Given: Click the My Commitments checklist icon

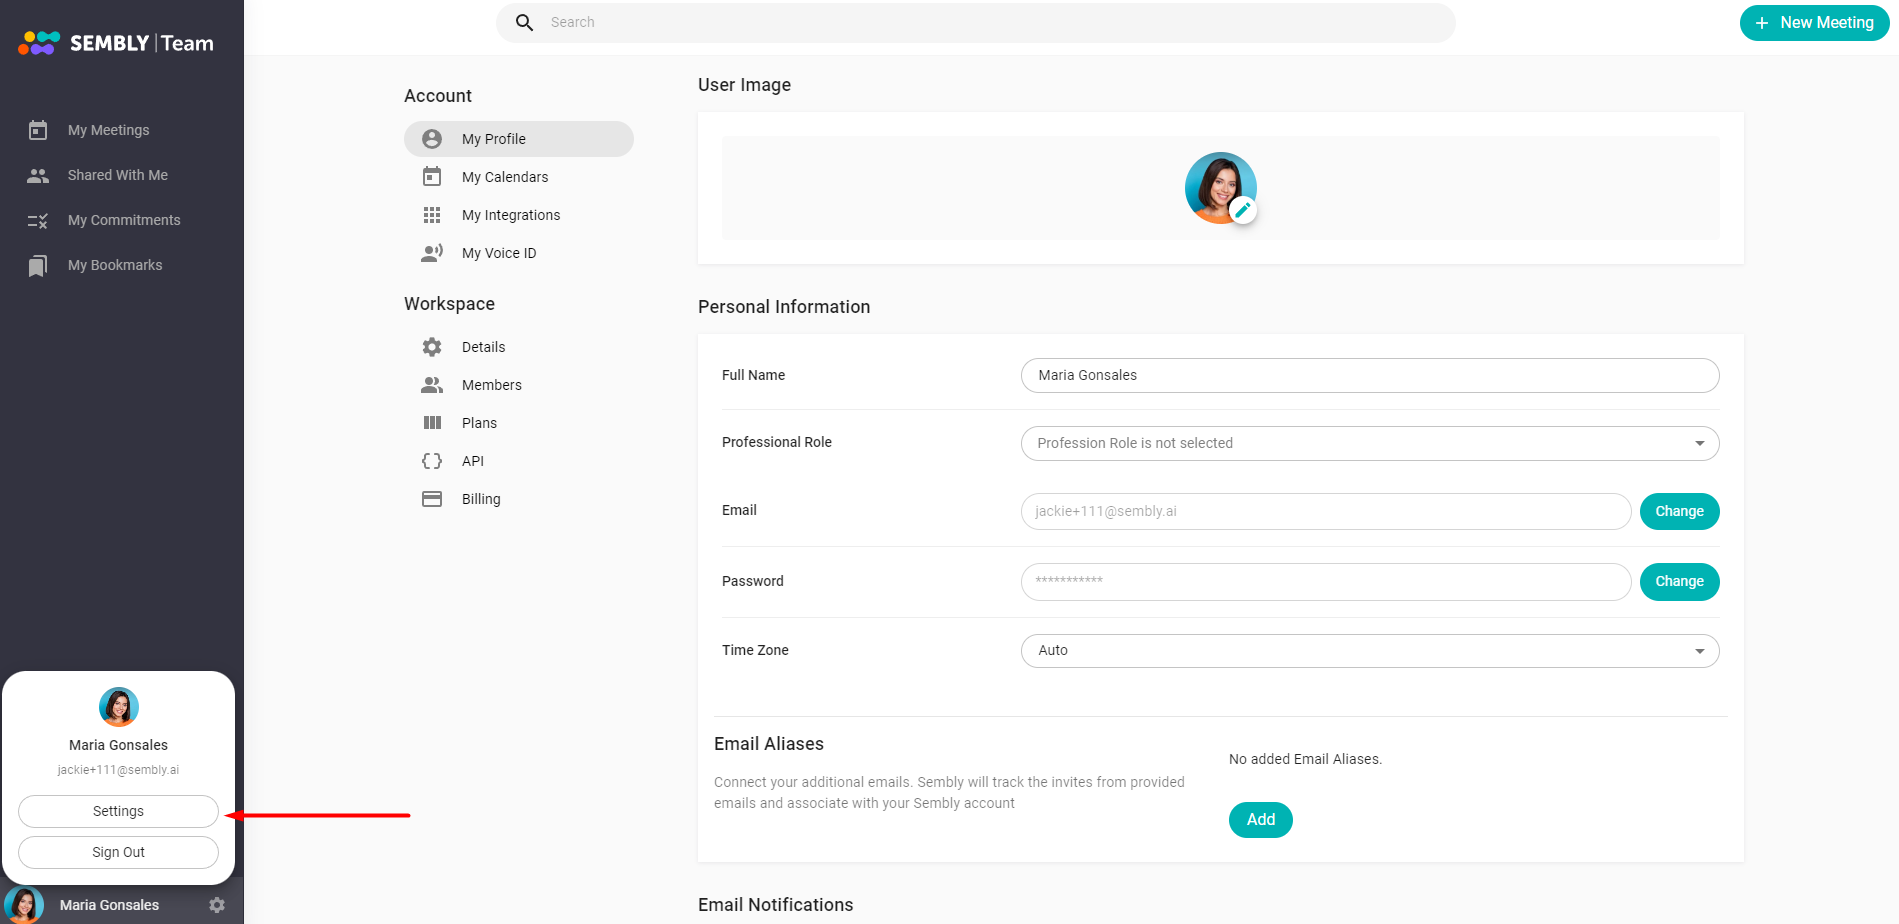Looking at the screenshot, I should (x=38, y=220).
